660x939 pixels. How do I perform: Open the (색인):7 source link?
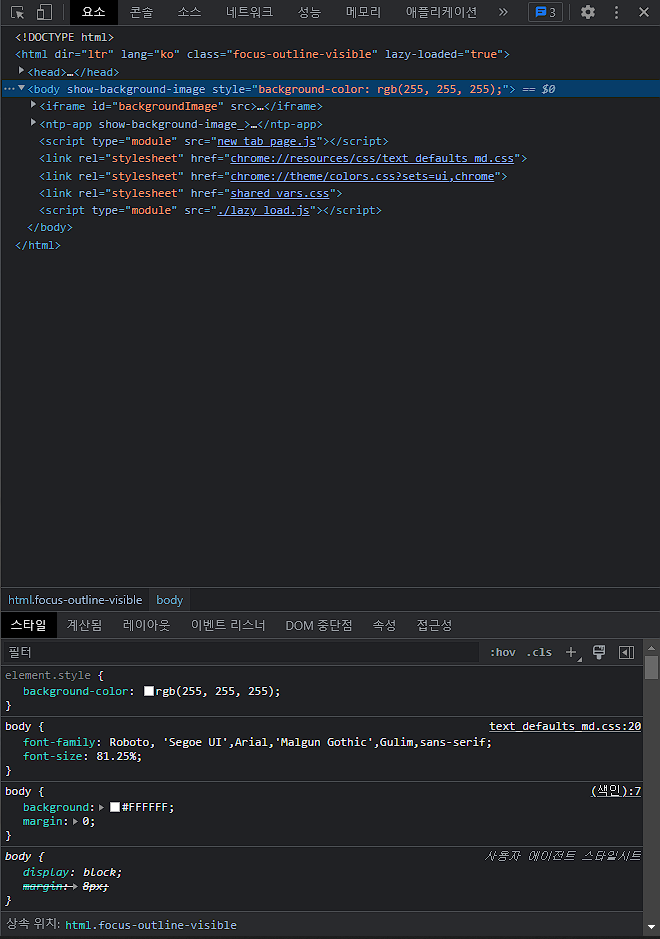pos(616,791)
